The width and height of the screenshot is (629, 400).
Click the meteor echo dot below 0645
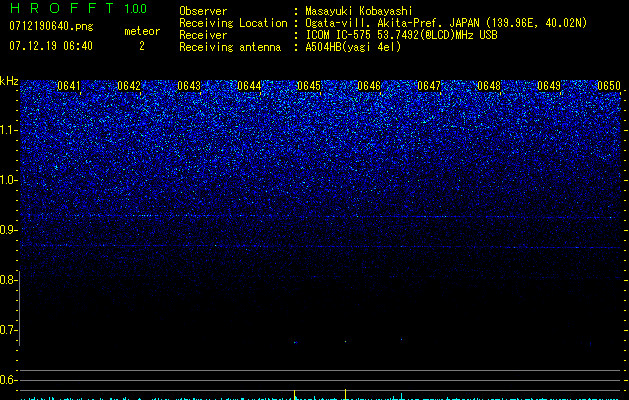295,342
